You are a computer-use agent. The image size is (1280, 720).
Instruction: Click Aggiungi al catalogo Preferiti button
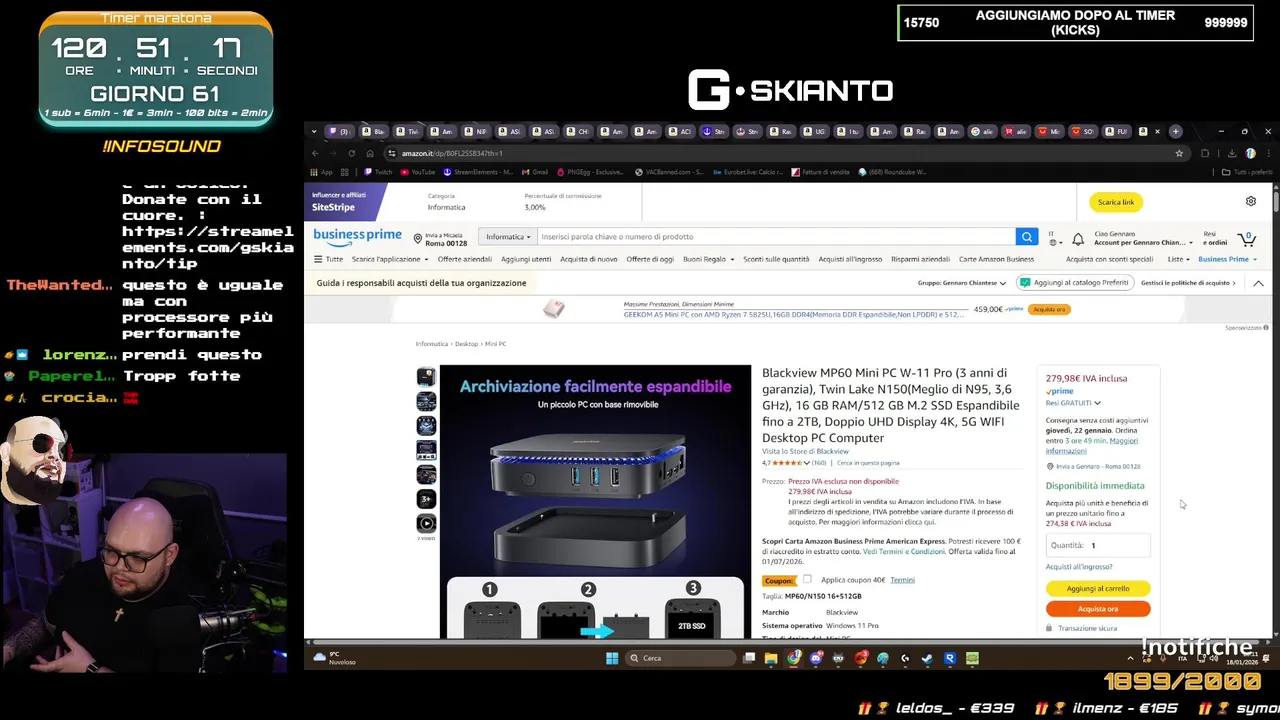point(1075,283)
